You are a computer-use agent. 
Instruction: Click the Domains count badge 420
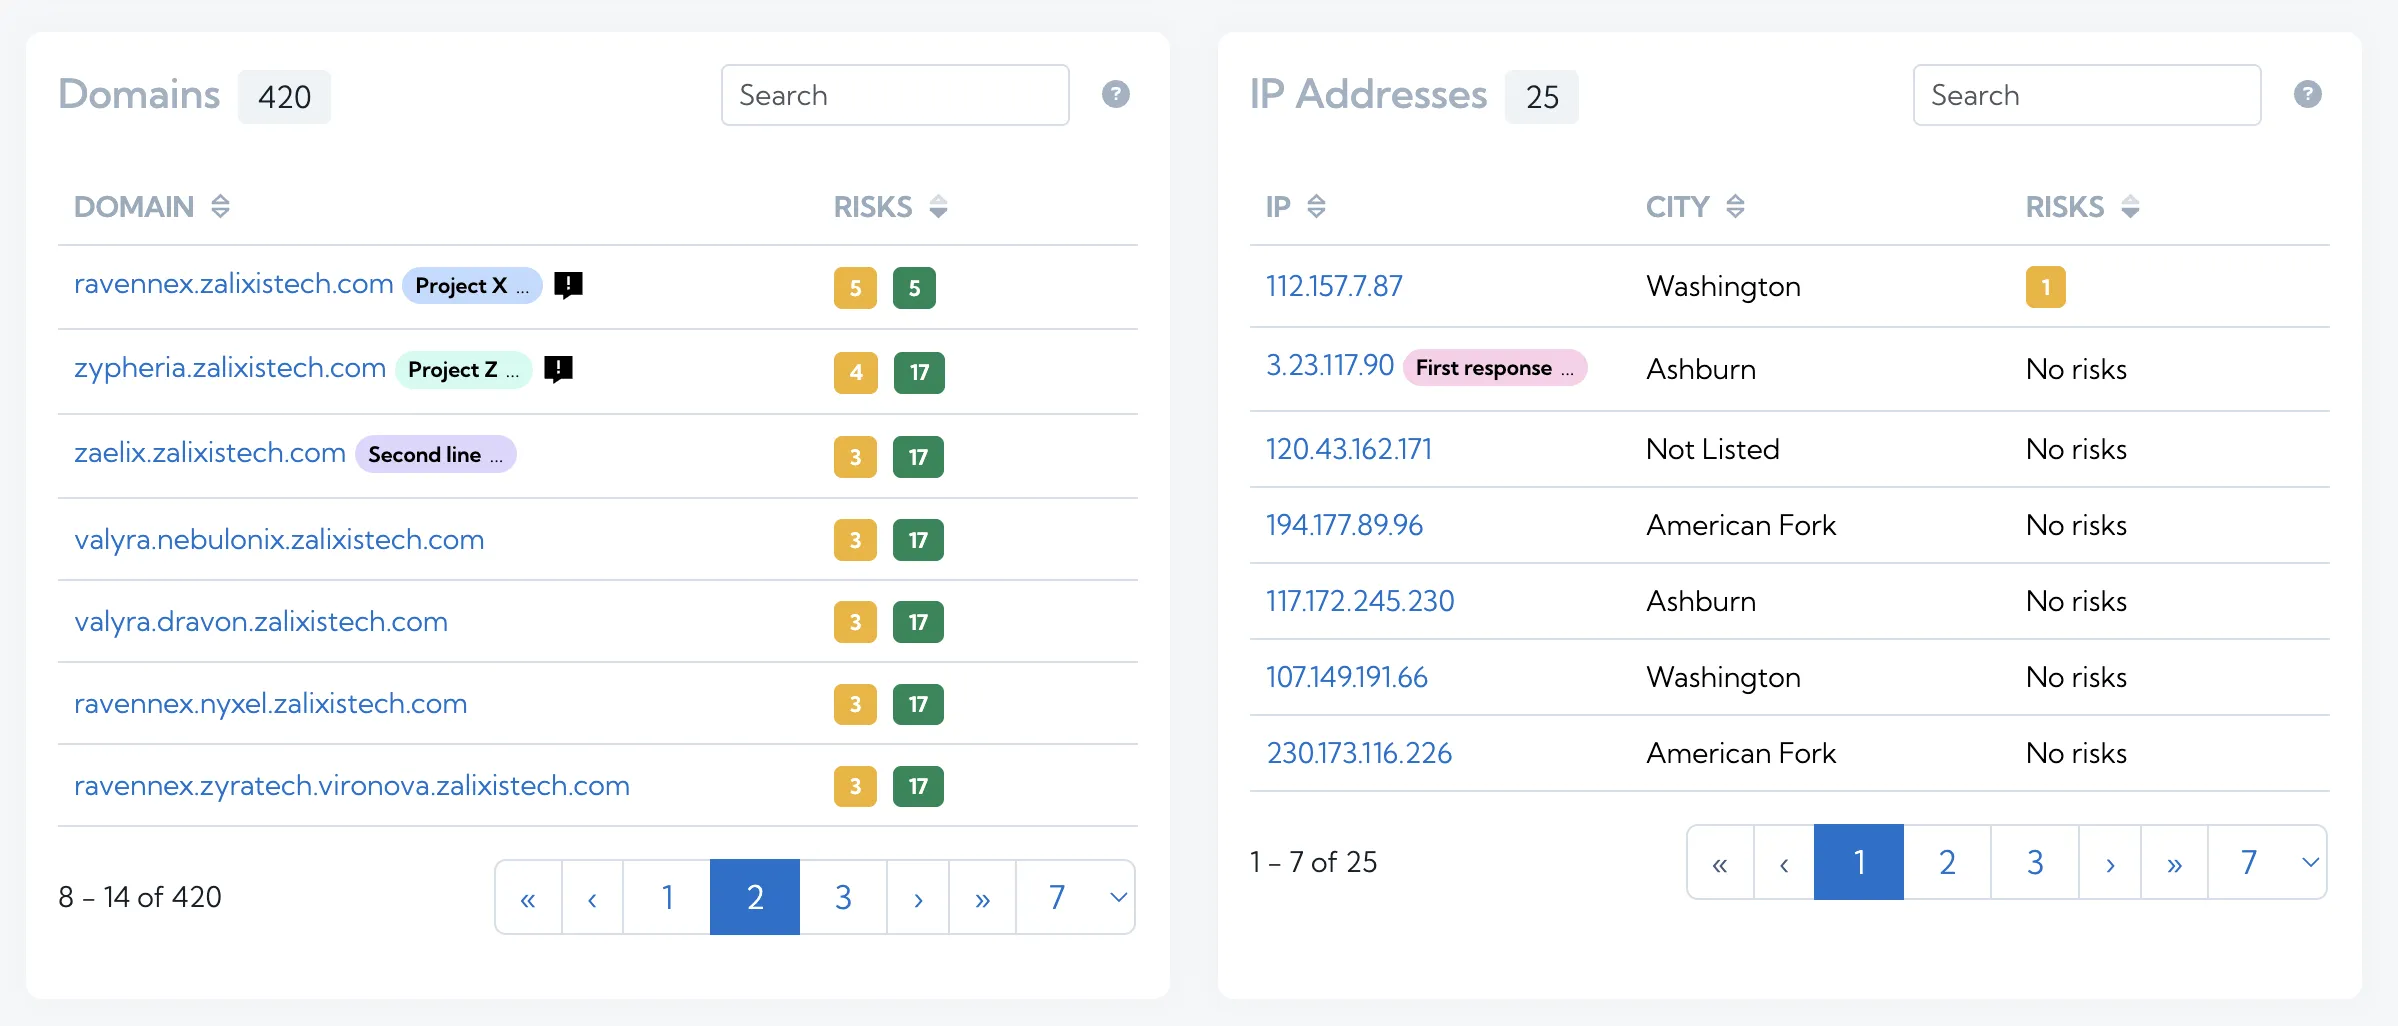284,97
